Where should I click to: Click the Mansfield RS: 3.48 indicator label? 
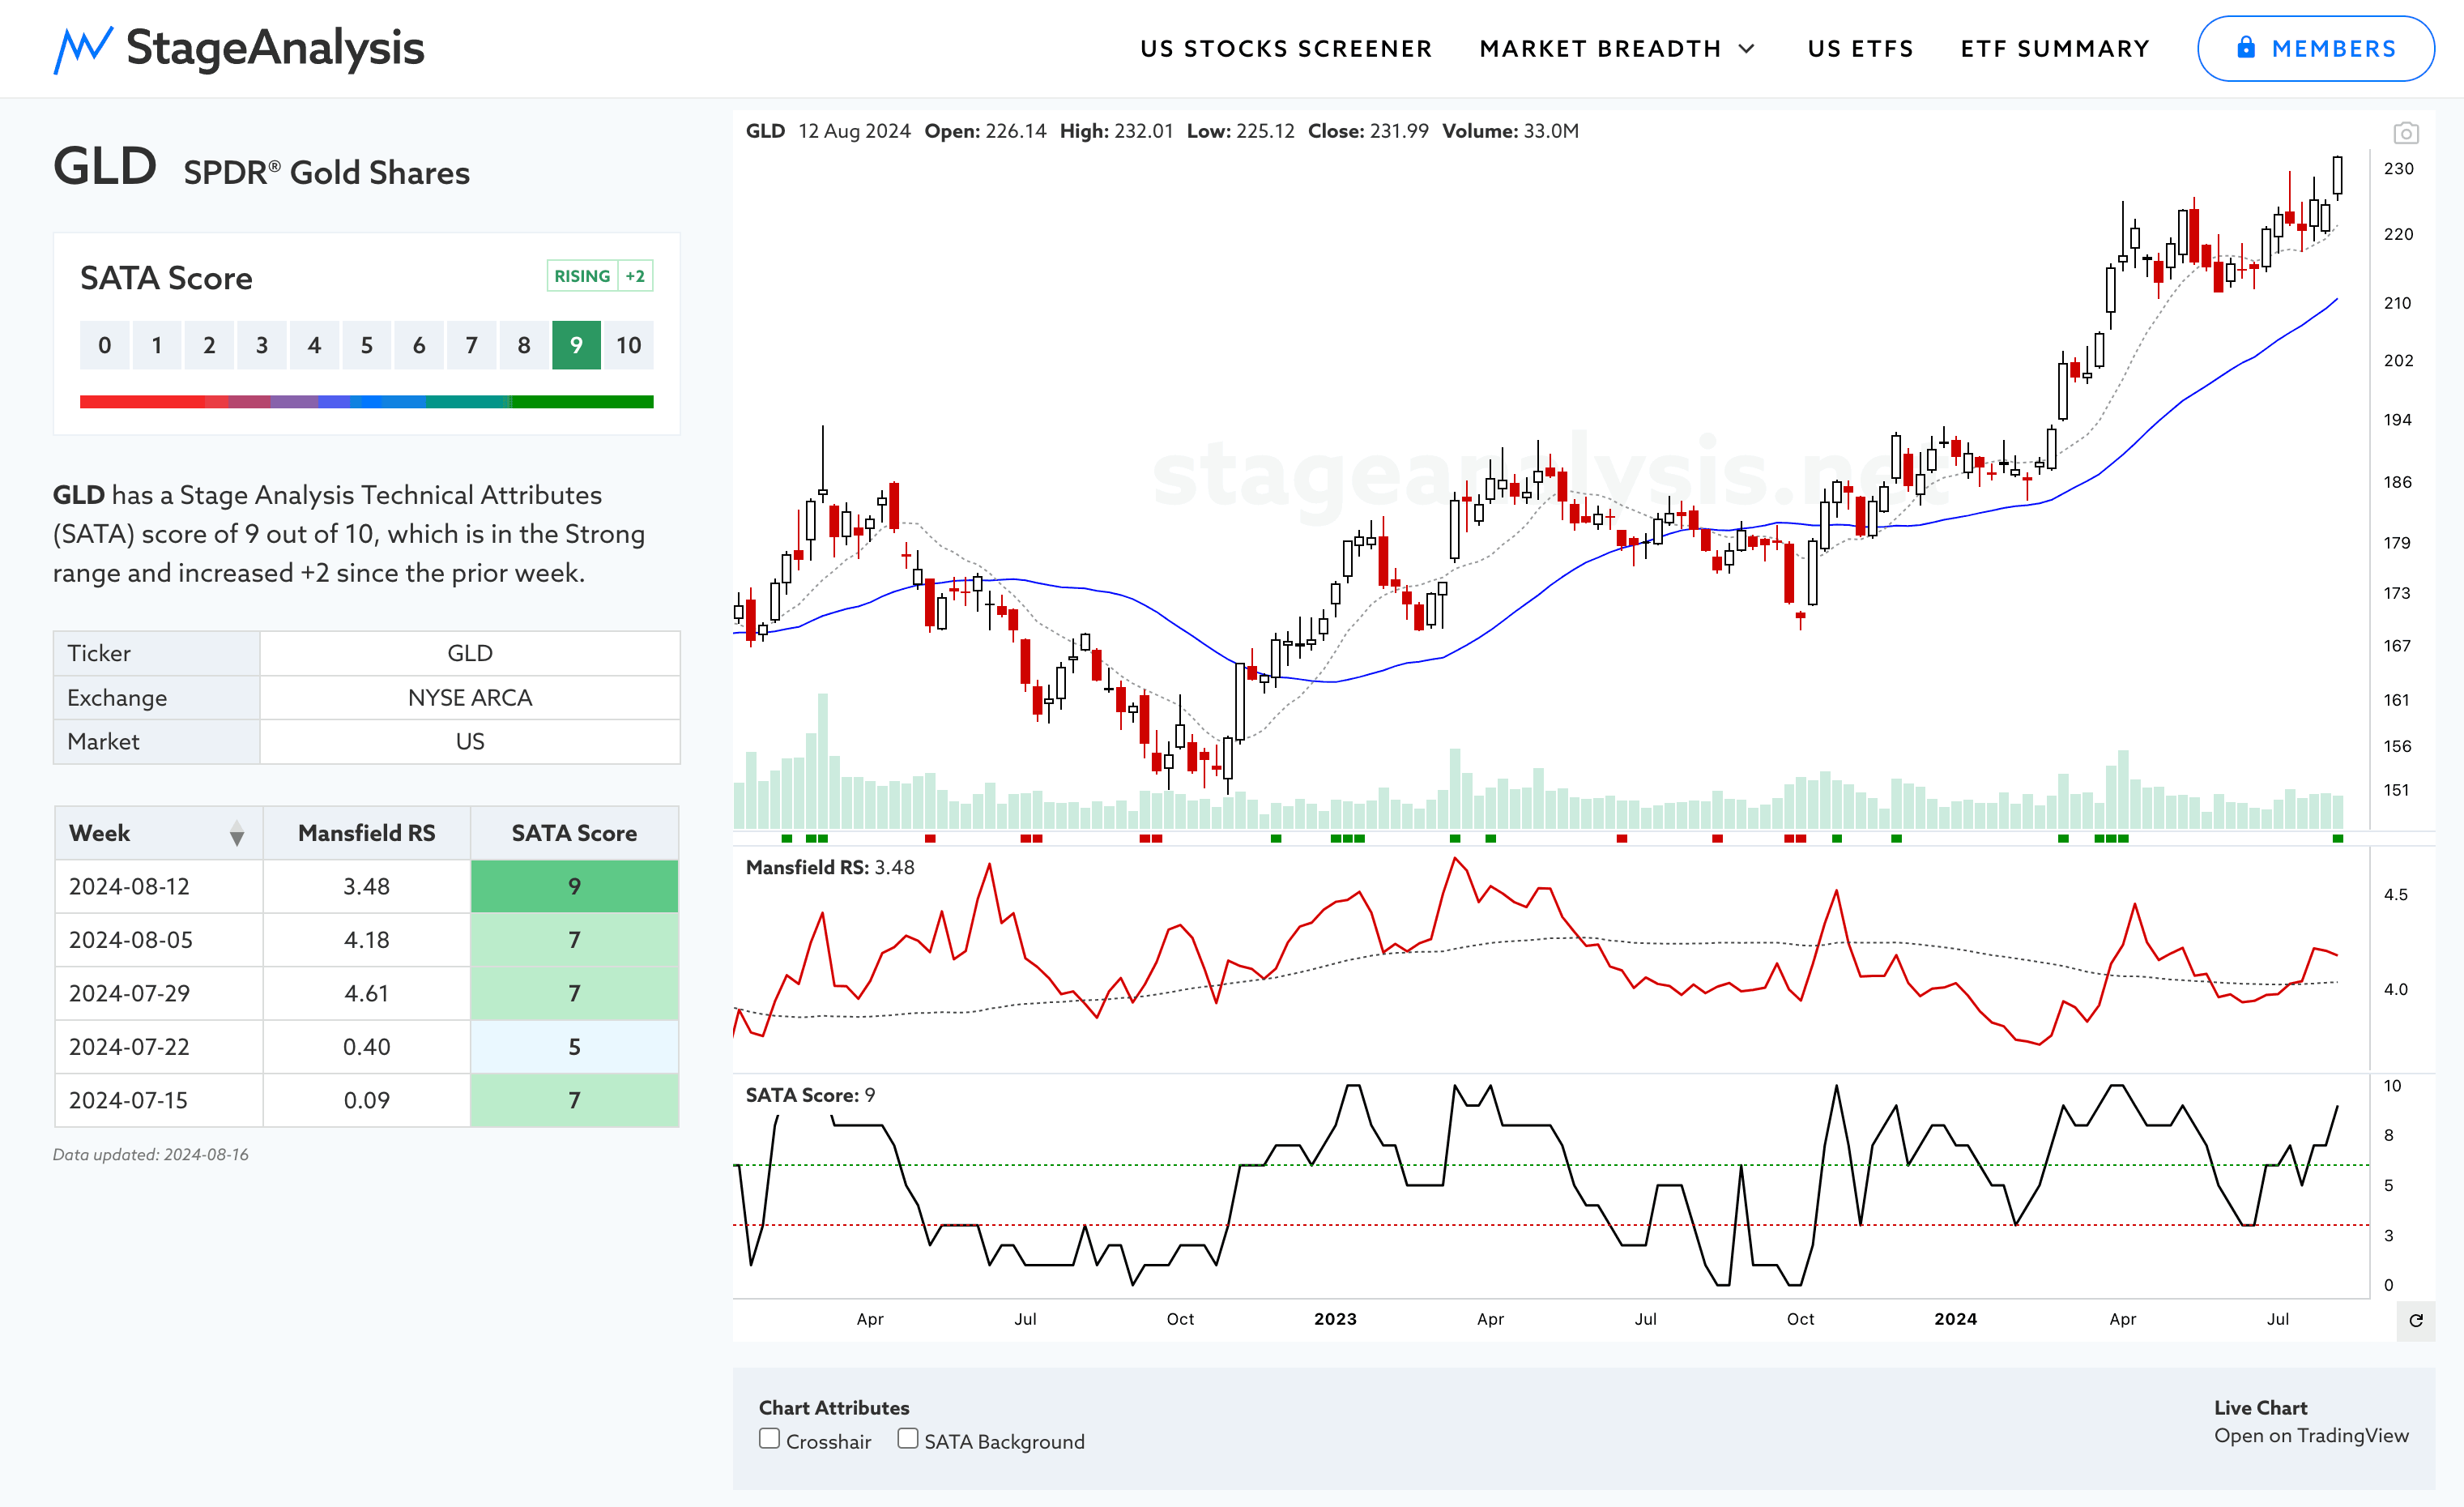click(x=830, y=867)
